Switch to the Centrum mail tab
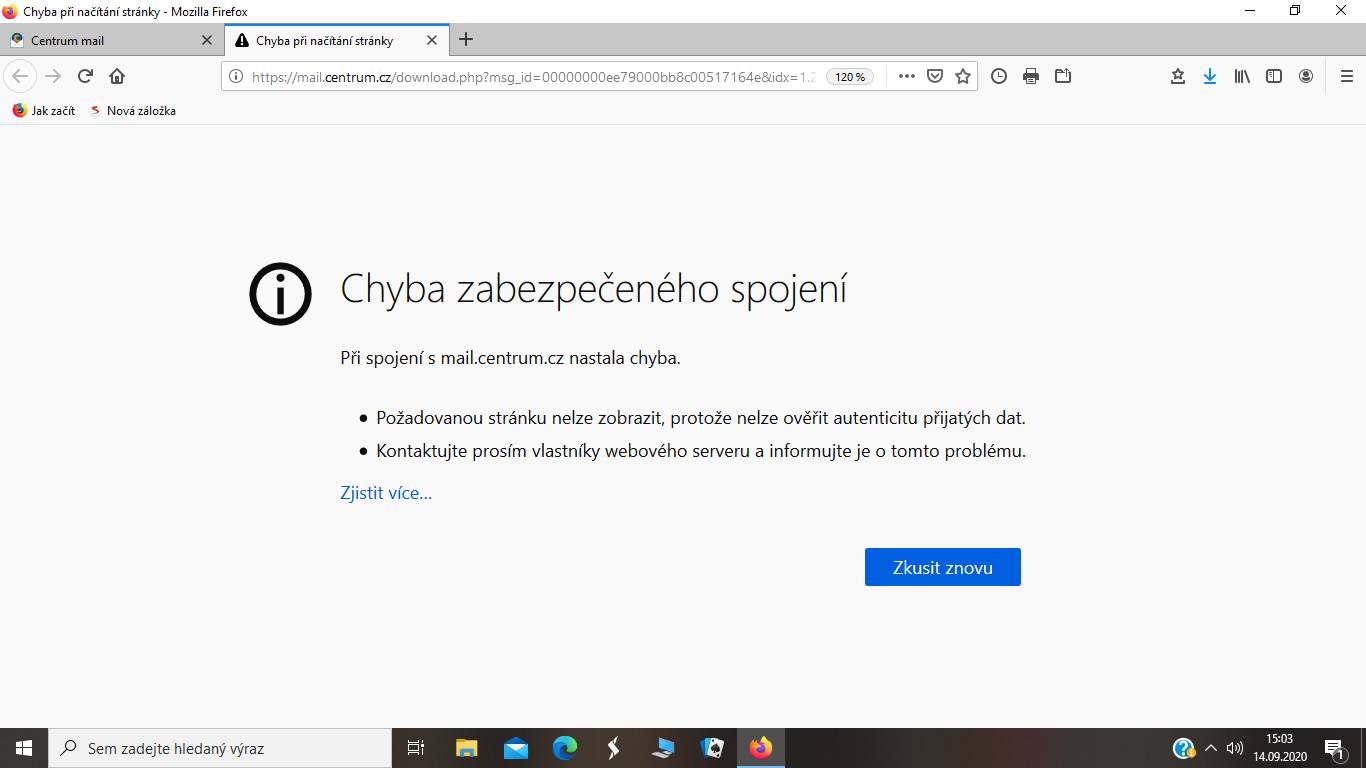Screen dimensions: 1366x768 click(x=111, y=41)
